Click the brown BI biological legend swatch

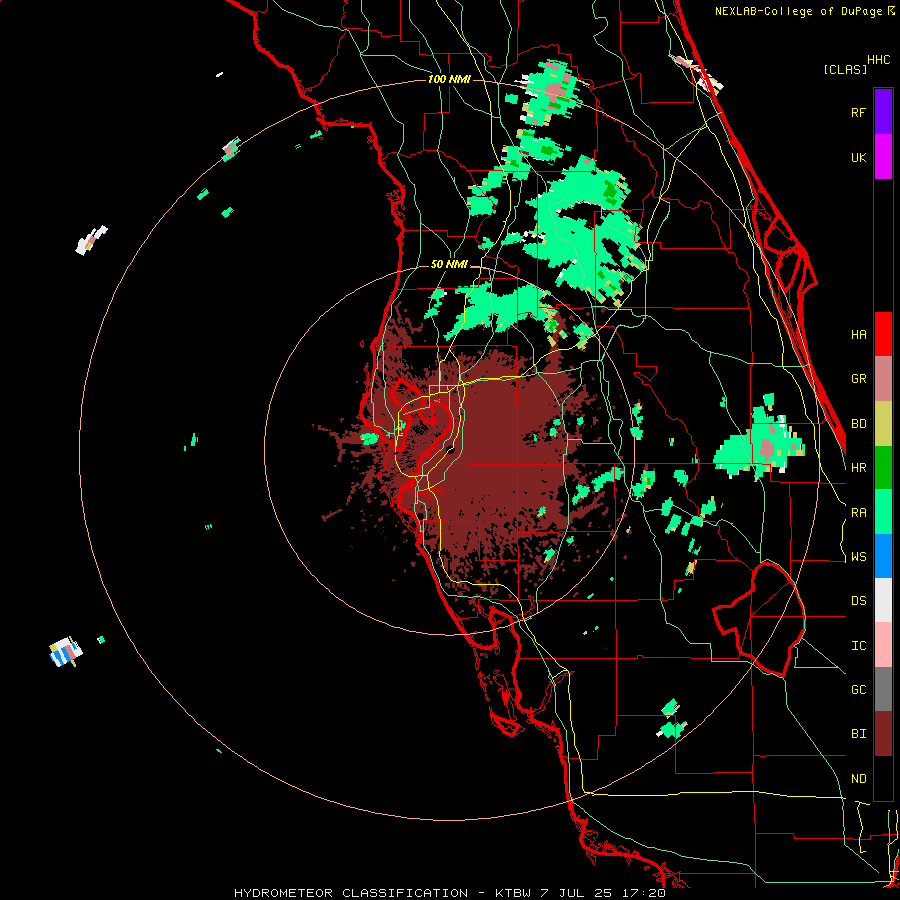pyautogui.click(x=883, y=734)
